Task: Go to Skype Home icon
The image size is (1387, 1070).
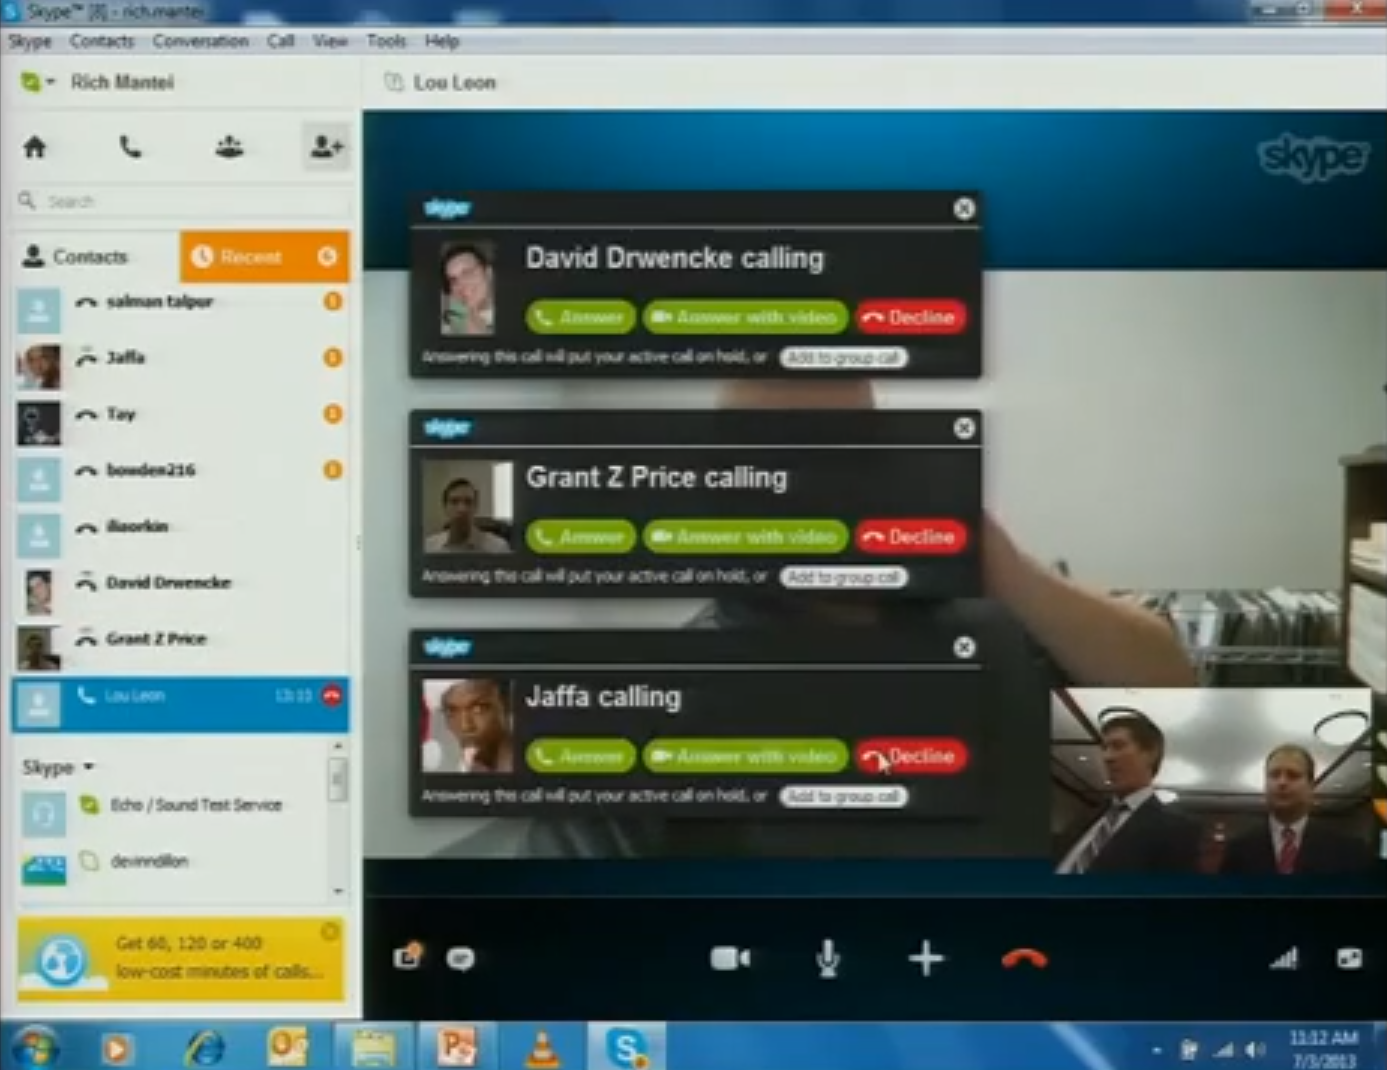Action: (x=35, y=148)
